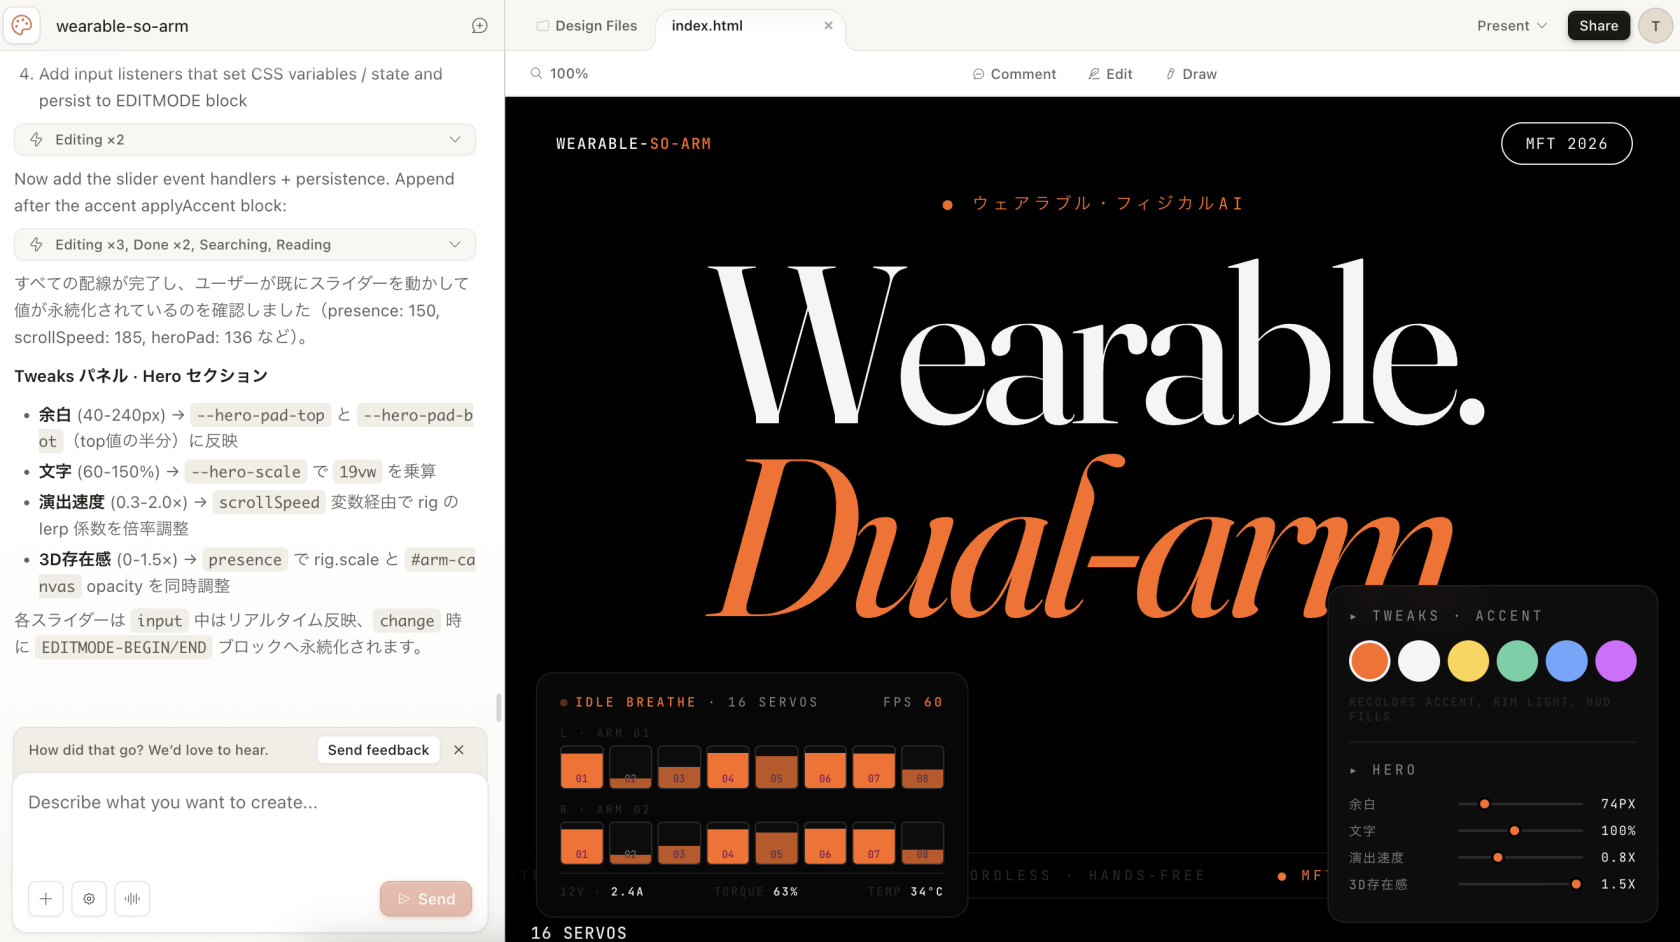The height and width of the screenshot is (942, 1680).
Task: Activate Draw mode
Action: 1191,74
